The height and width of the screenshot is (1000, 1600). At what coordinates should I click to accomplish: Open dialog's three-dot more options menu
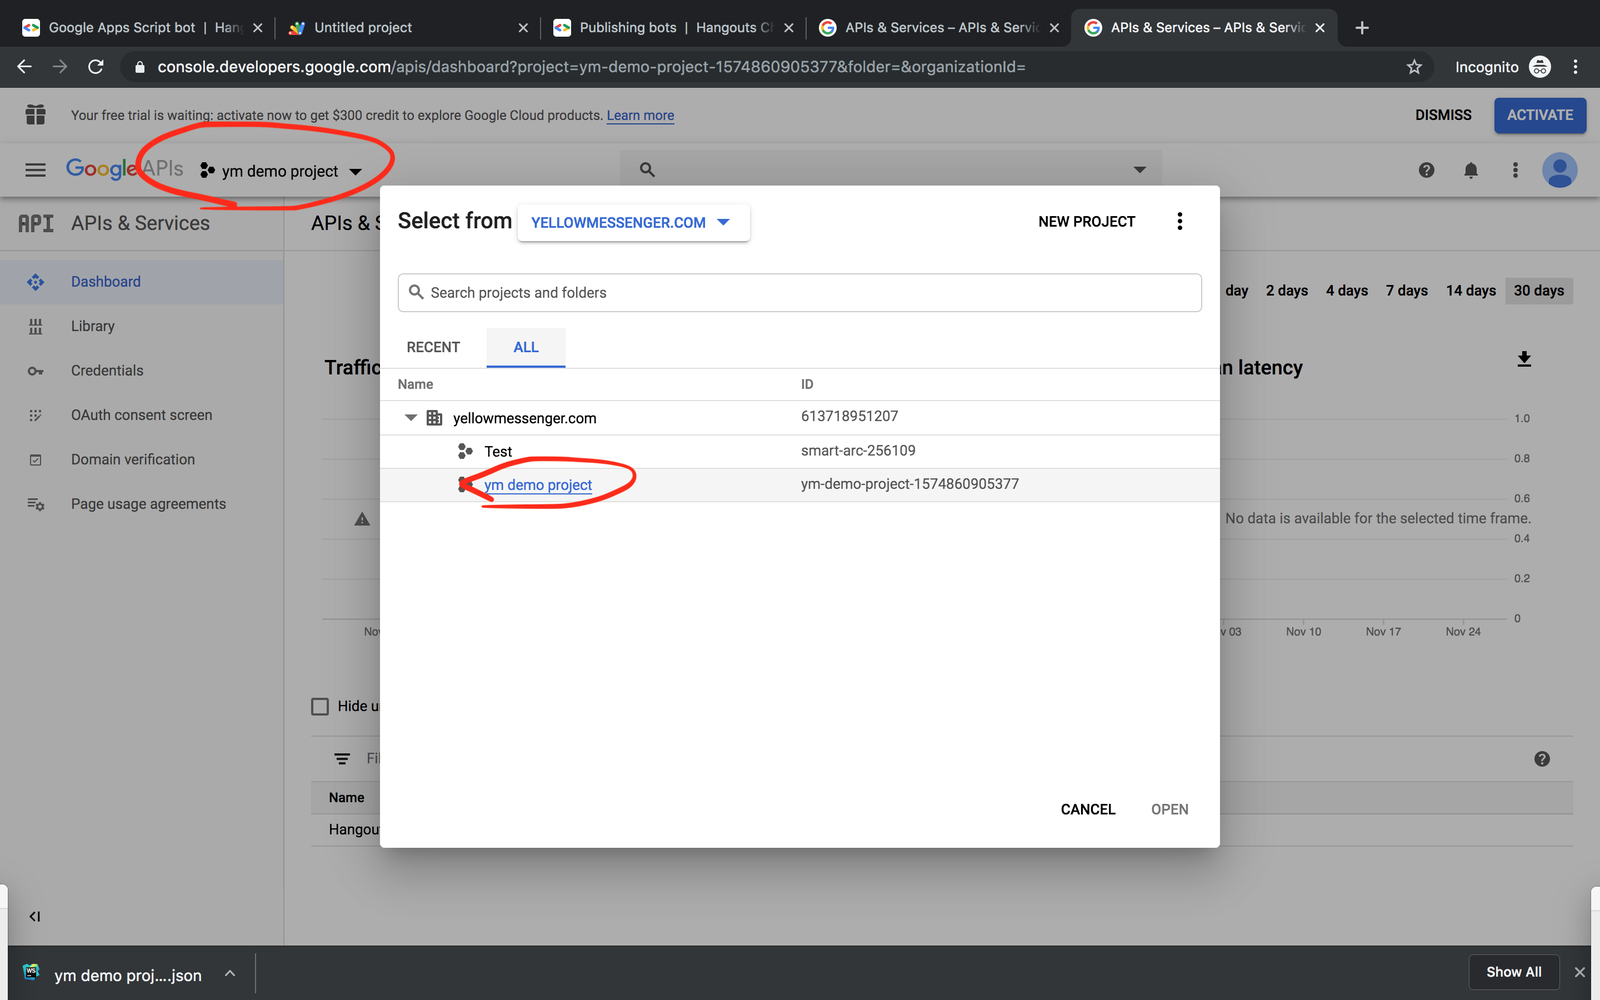[1180, 221]
